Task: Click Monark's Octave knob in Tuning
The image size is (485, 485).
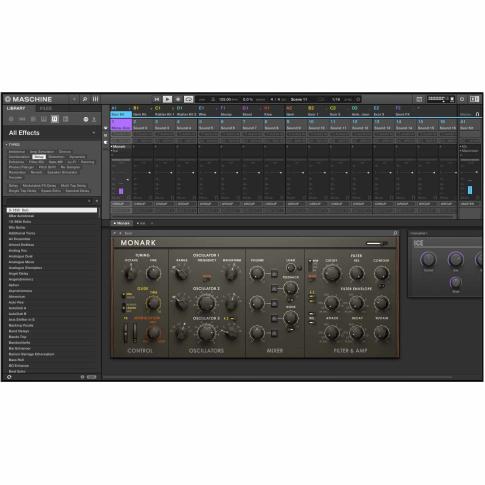Action: pyautogui.click(x=130, y=273)
